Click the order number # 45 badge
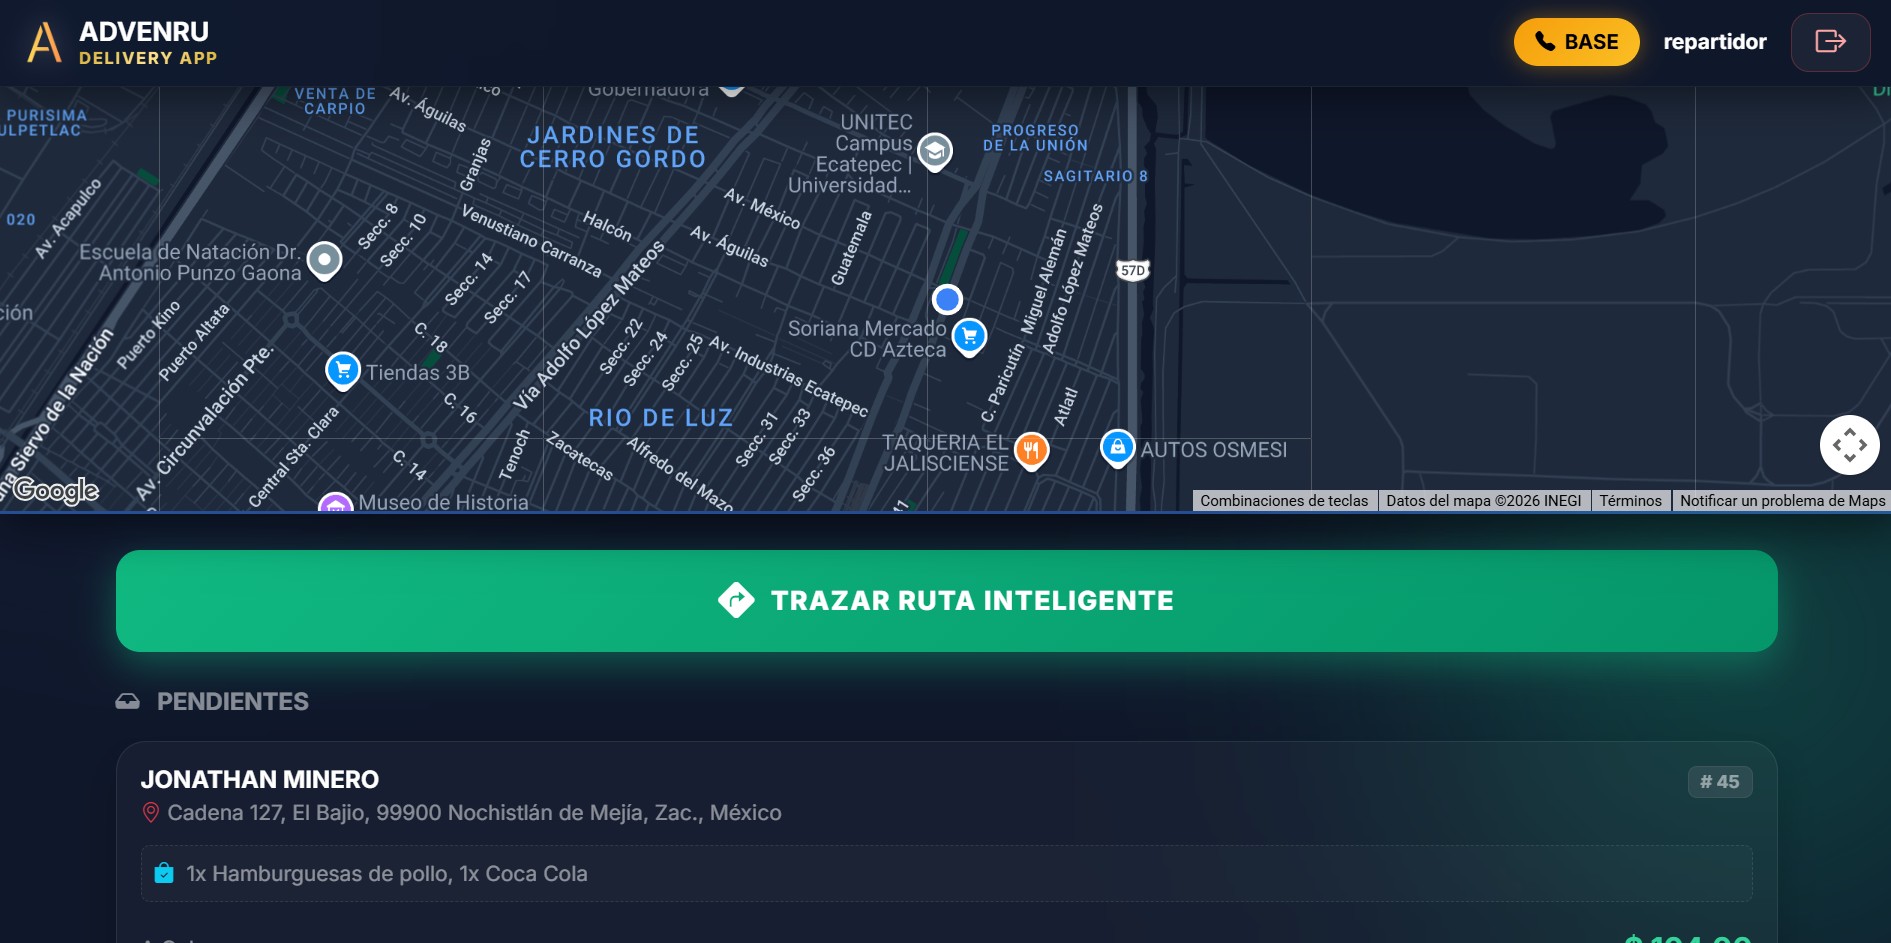The image size is (1891, 943). (x=1720, y=782)
